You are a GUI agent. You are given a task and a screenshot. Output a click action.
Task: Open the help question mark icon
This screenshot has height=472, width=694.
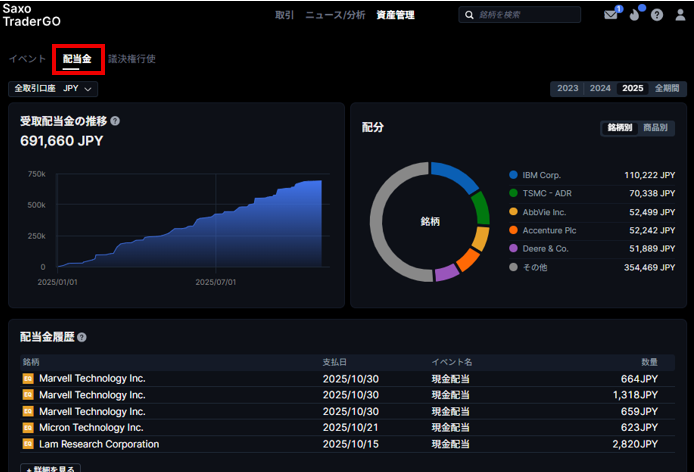[x=657, y=15]
